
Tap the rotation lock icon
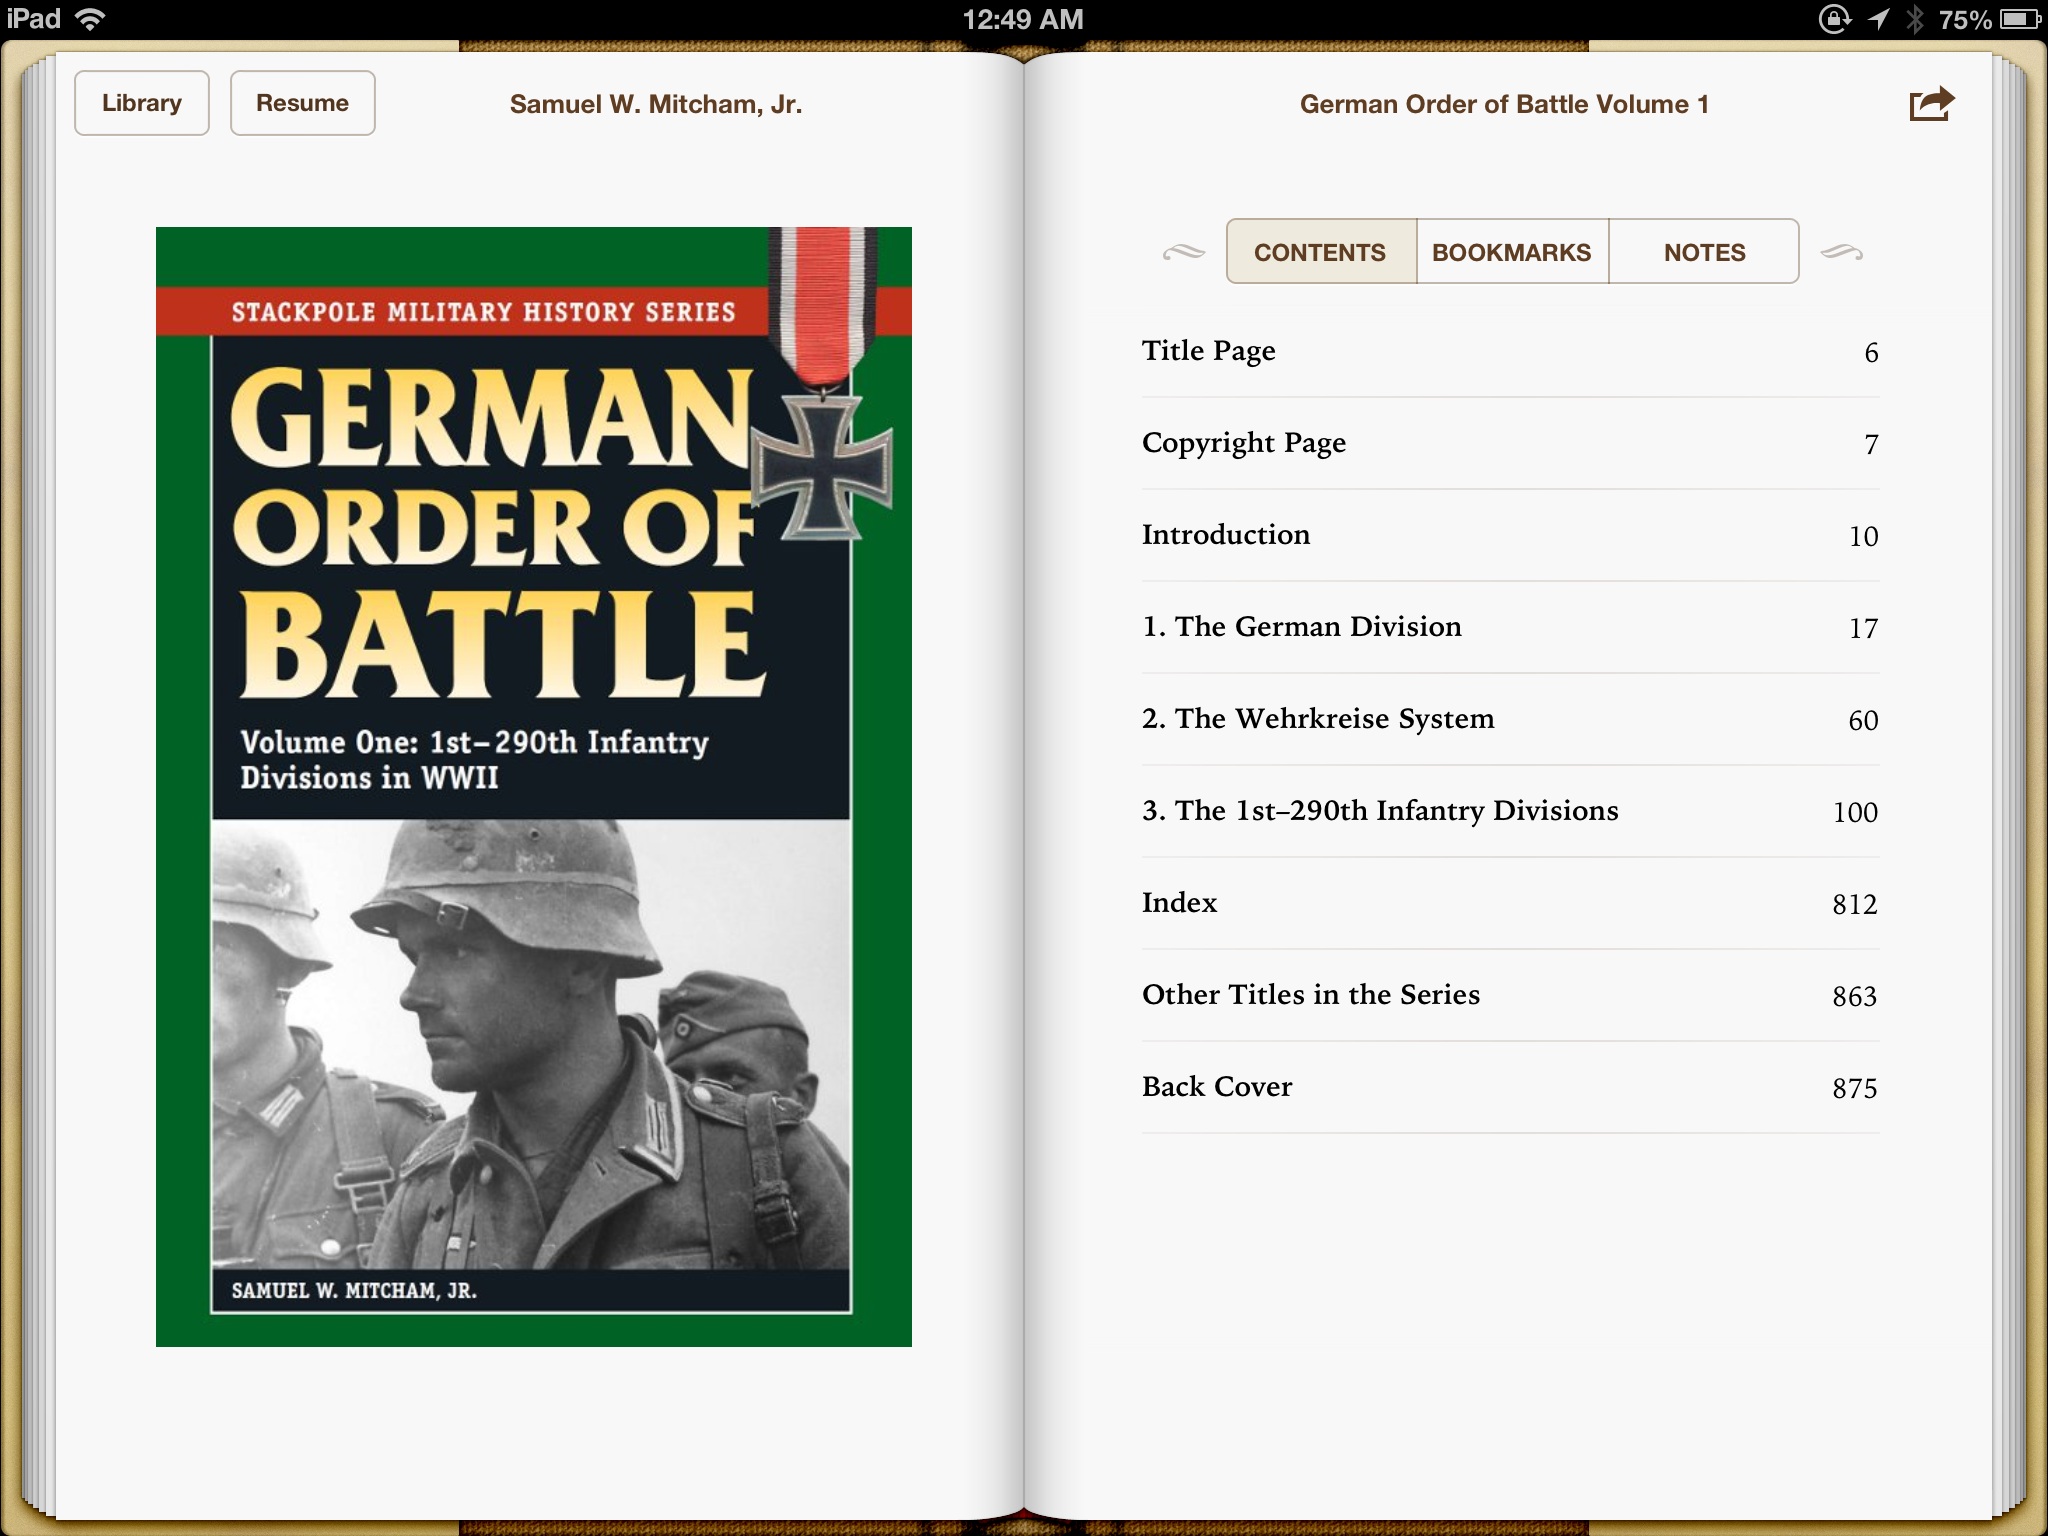[1834, 19]
